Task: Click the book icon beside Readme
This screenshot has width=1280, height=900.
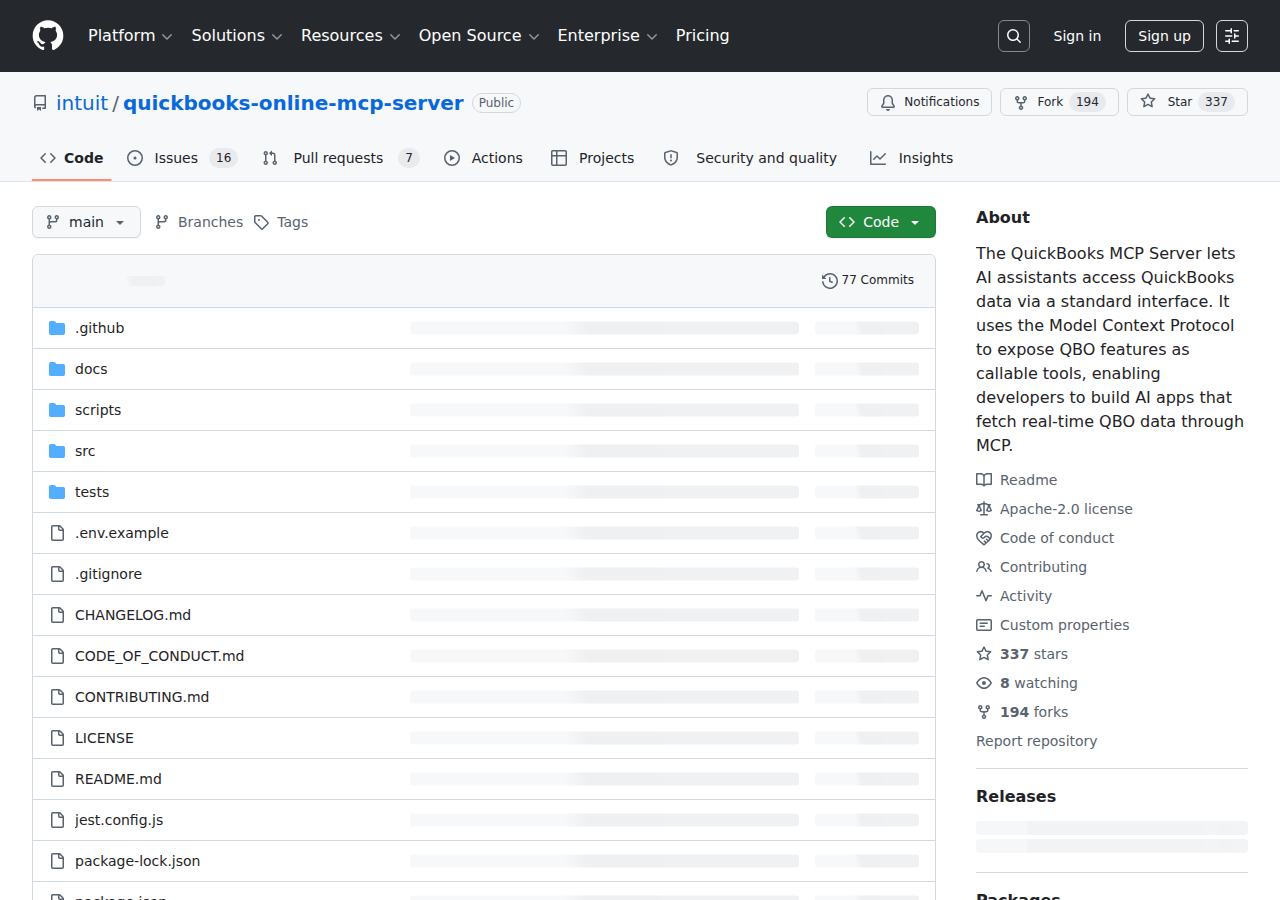Action: tap(984, 480)
